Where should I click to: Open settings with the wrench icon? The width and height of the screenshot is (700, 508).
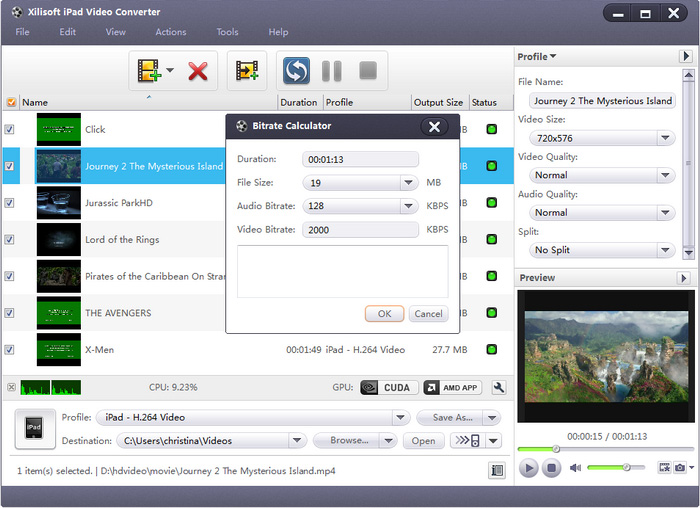tap(499, 387)
